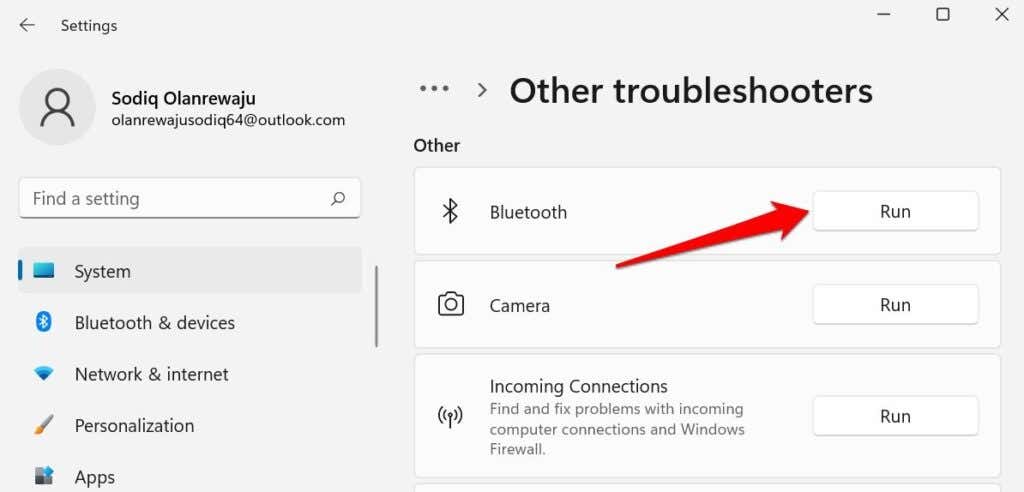Click the user profile avatar icon
Viewport: 1024px width, 492px height.
[57, 107]
